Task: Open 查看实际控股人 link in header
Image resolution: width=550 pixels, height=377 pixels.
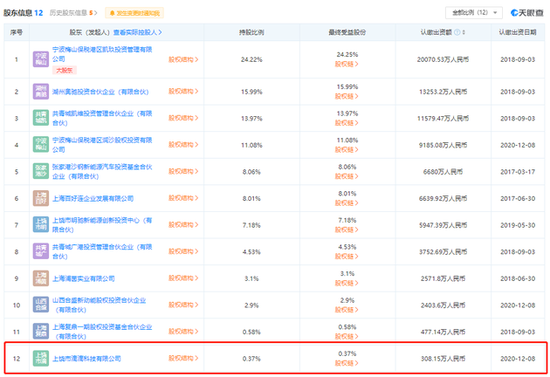Action: (x=138, y=32)
